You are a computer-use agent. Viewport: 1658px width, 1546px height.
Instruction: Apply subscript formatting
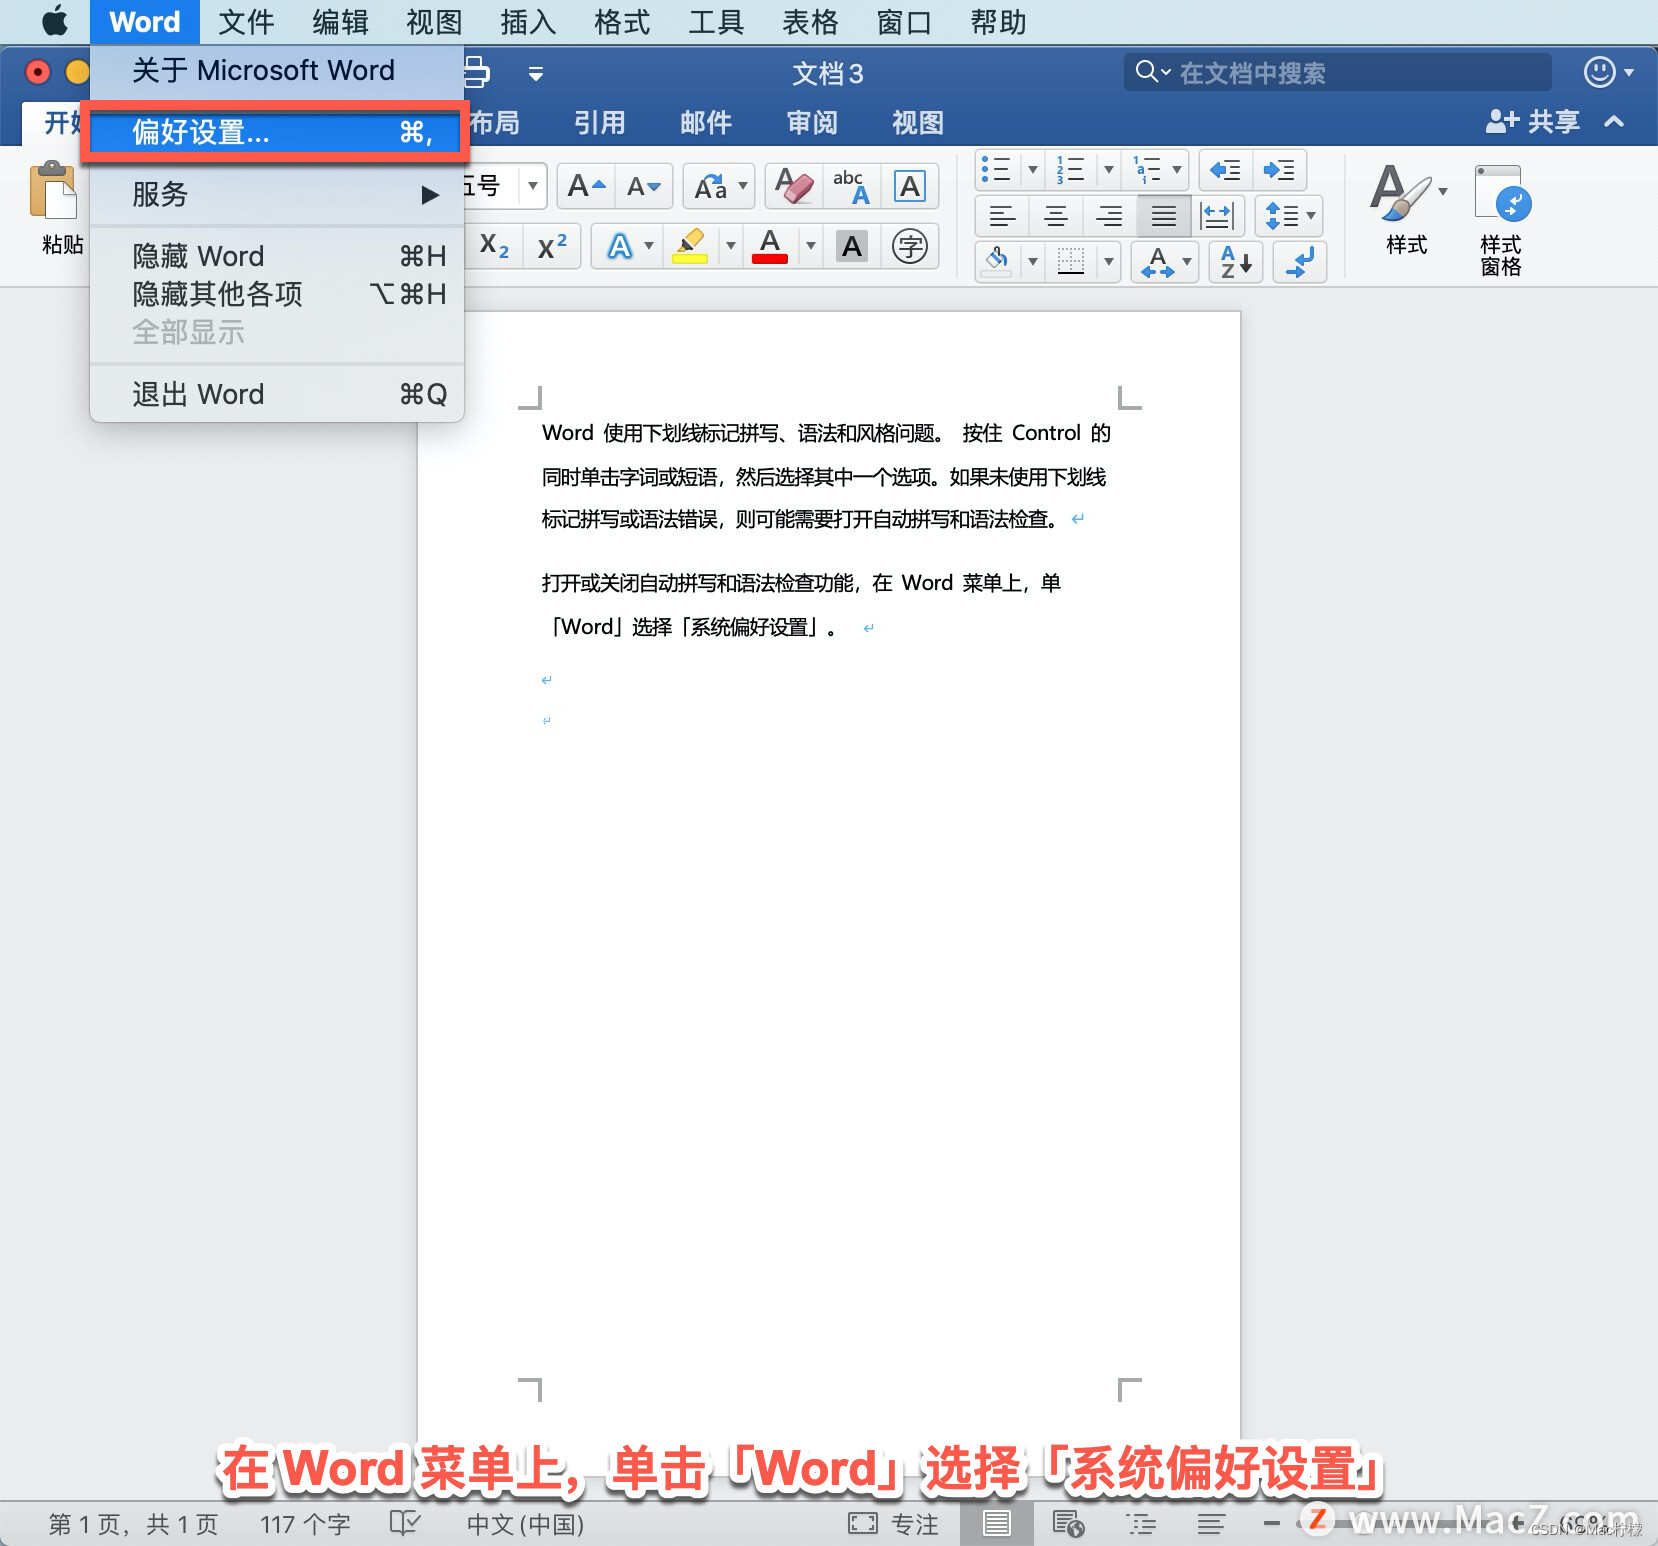tap(494, 246)
